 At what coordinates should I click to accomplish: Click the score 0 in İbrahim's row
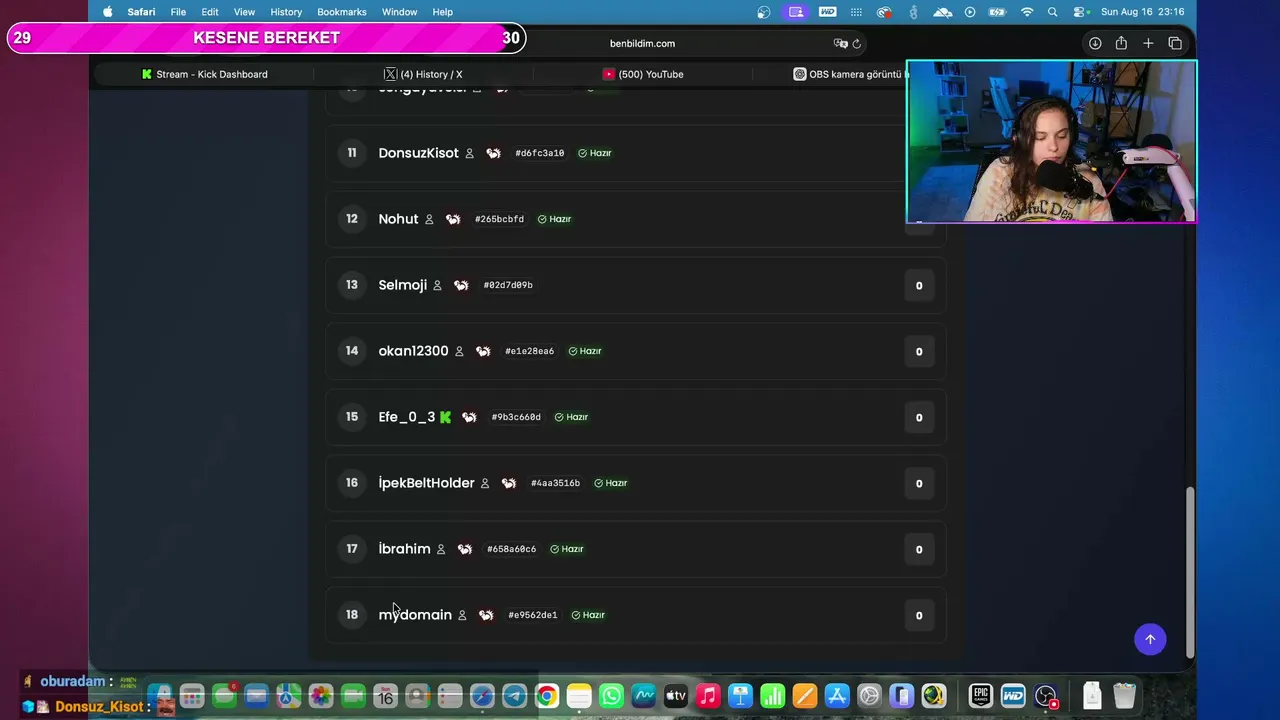[919, 550]
